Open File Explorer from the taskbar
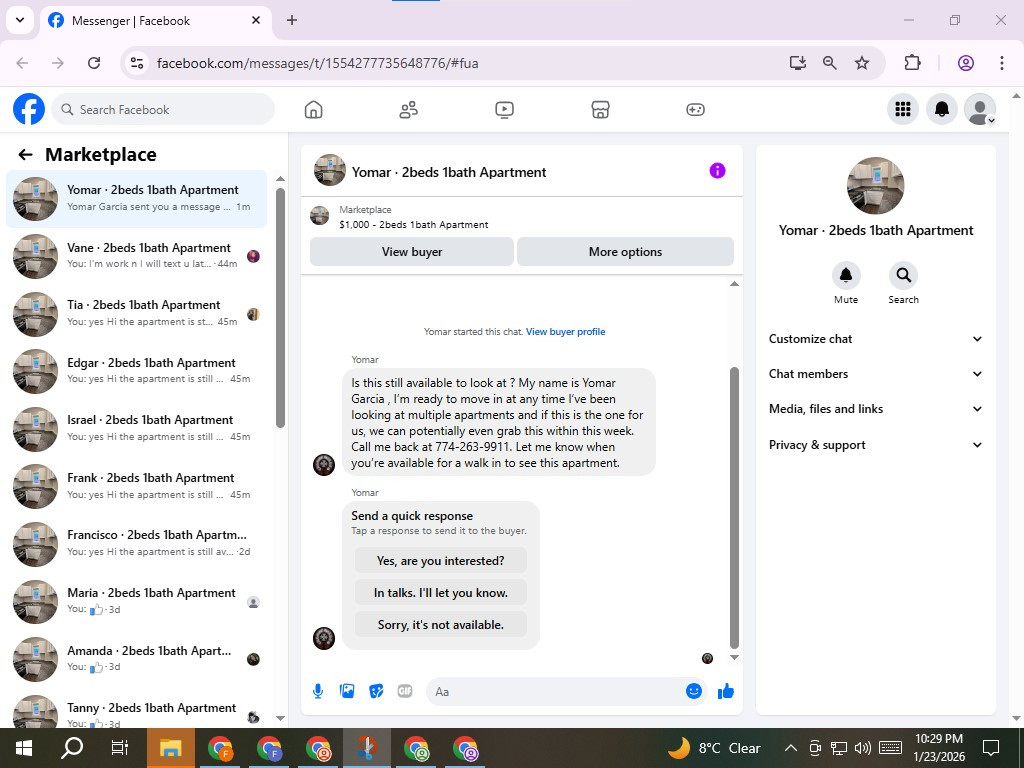The height and width of the screenshot is (768, 1024). tap(170, 748)
